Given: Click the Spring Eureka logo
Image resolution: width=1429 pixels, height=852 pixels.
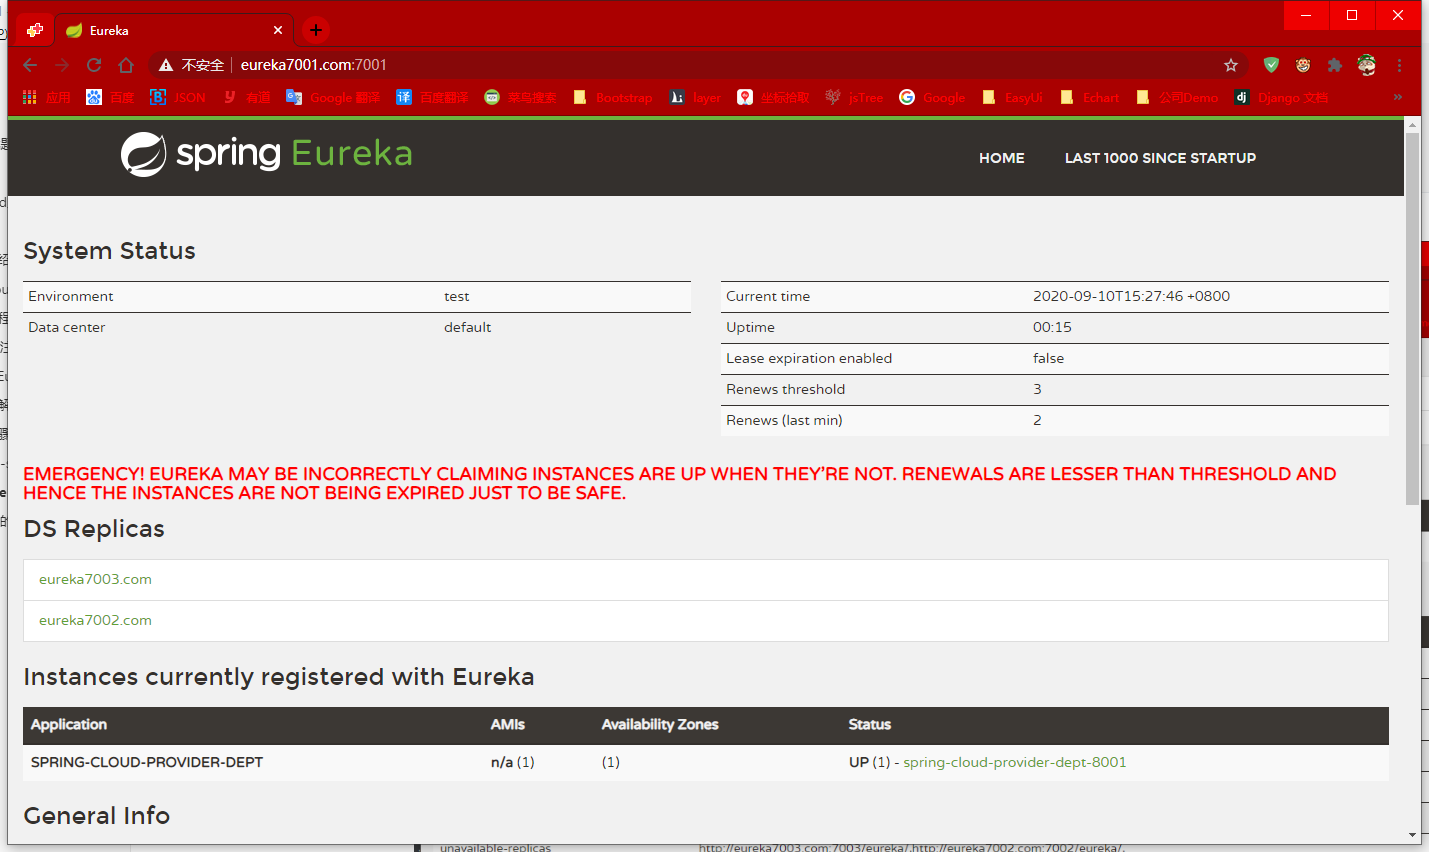Looking at the screenshot, I should (266, 154).
